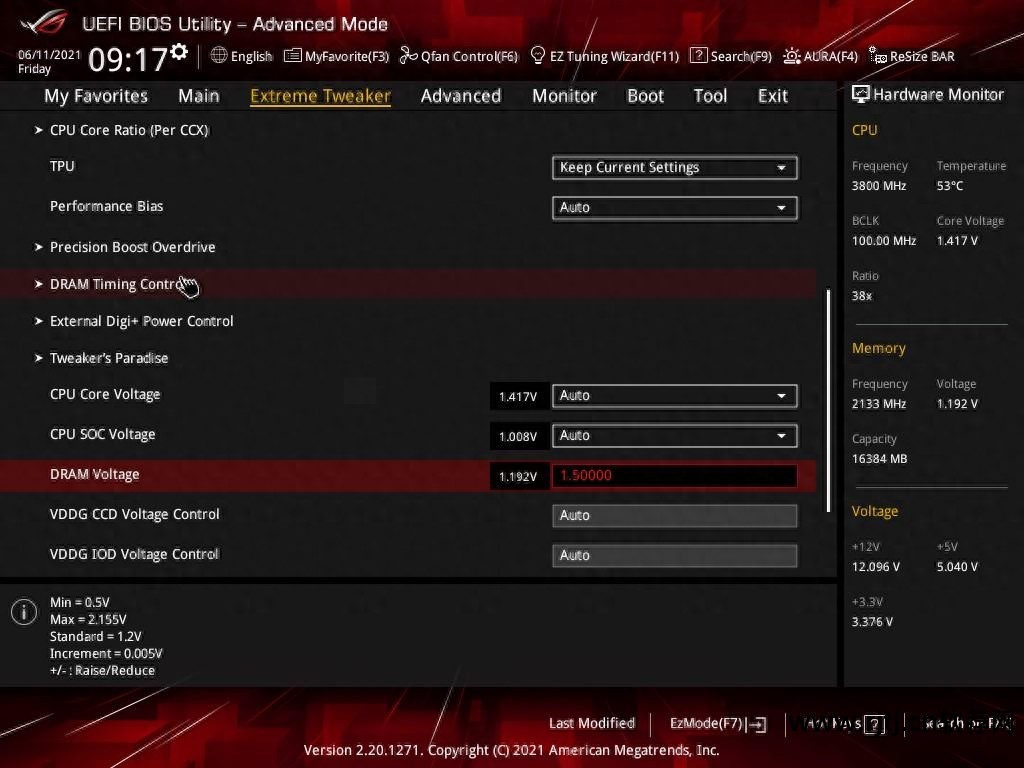The width and height of the screenshot is (1024, 768).
Task: Open MyFavorite(F3) list icon
Action: [x=292, y=56]
